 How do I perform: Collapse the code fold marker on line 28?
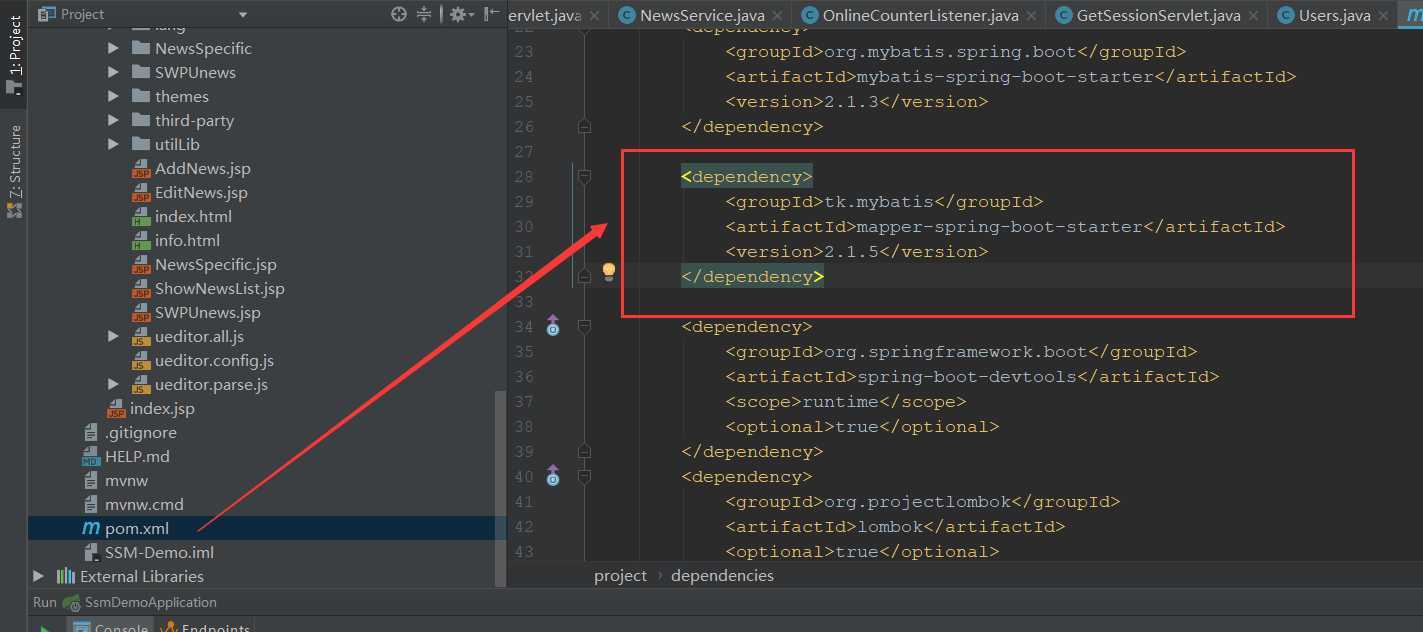click(x=585, y=176)
